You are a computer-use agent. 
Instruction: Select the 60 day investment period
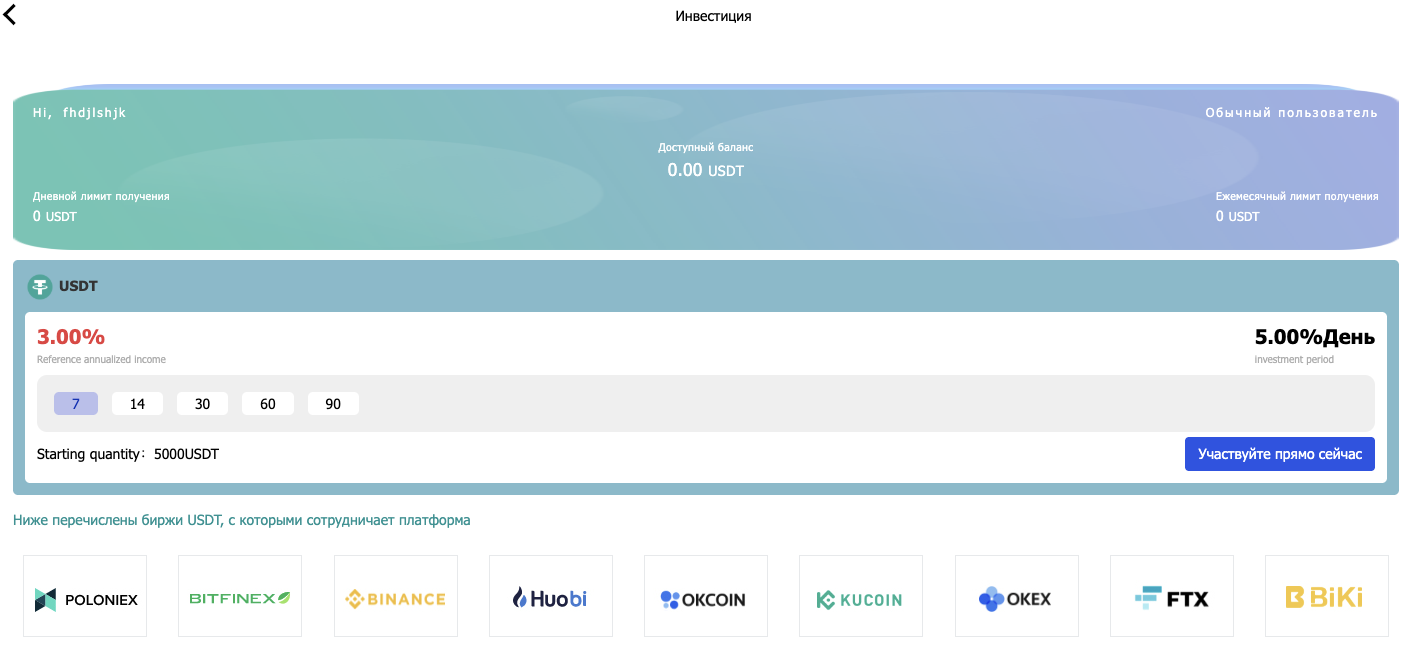(x=268, y=404)
